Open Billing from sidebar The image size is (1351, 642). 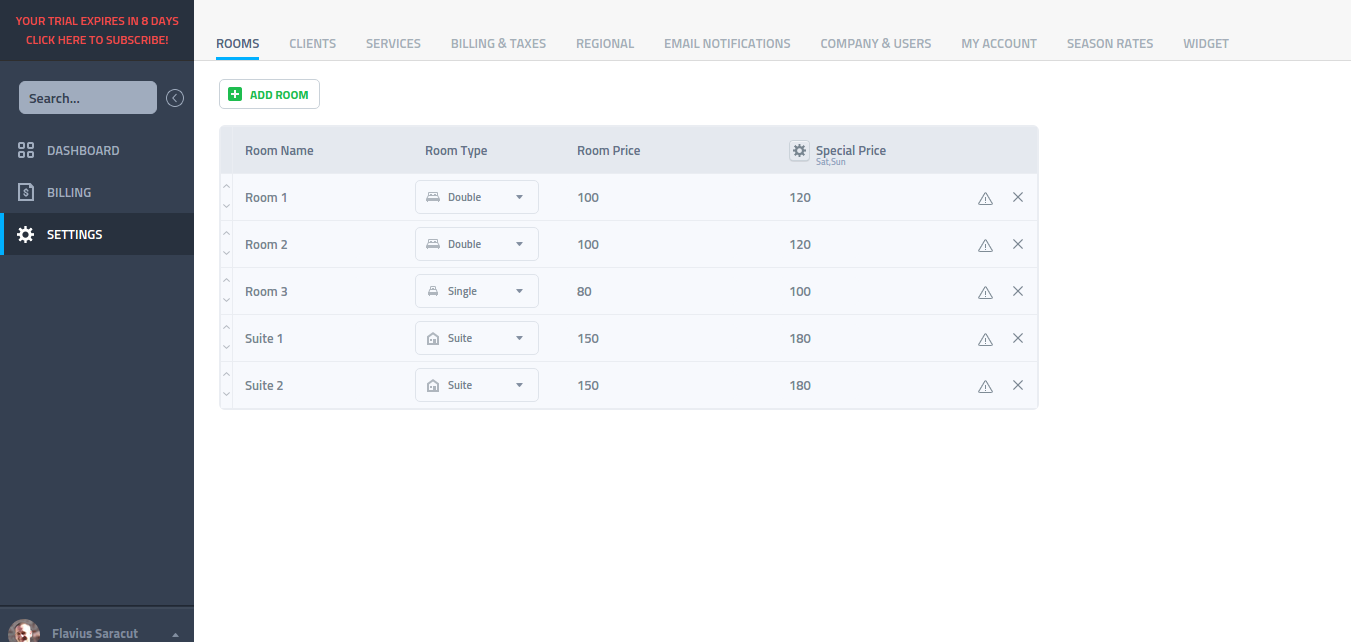97,192
